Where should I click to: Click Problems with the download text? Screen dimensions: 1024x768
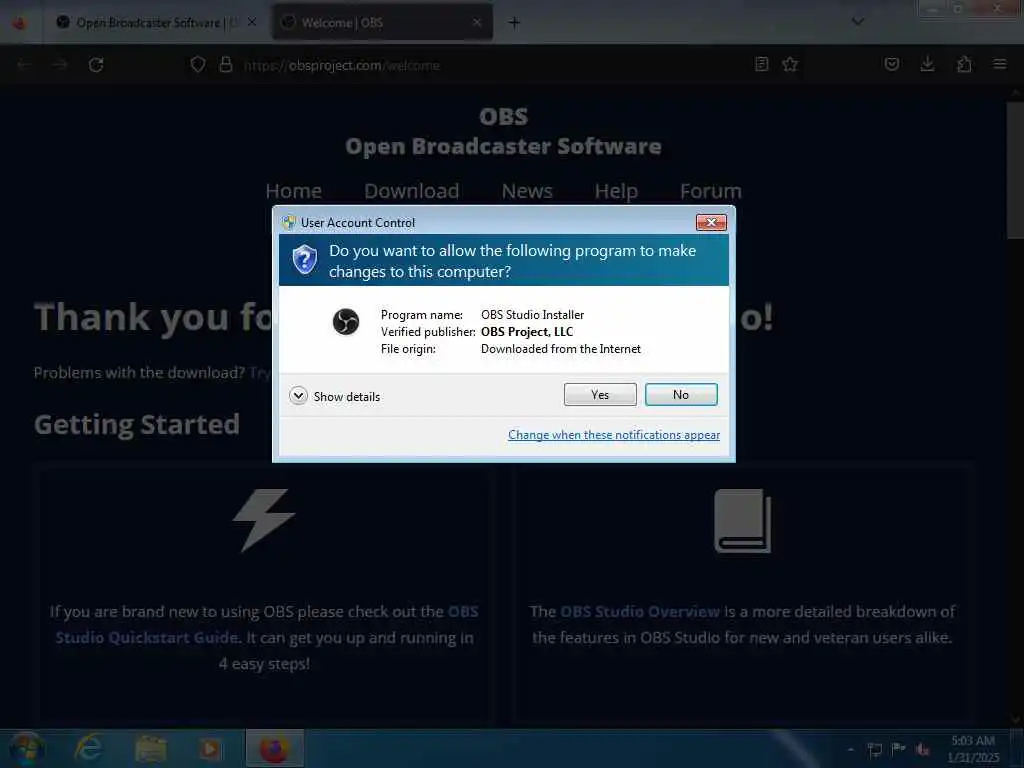(x=139, y=372)
